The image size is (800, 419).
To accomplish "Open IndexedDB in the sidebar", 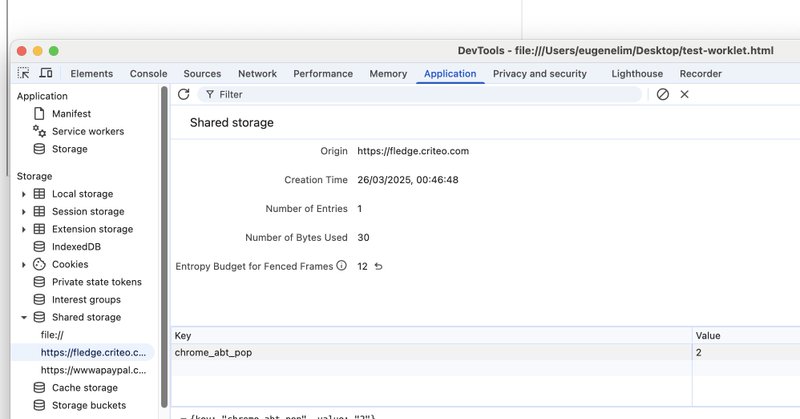I will [76, 247].
